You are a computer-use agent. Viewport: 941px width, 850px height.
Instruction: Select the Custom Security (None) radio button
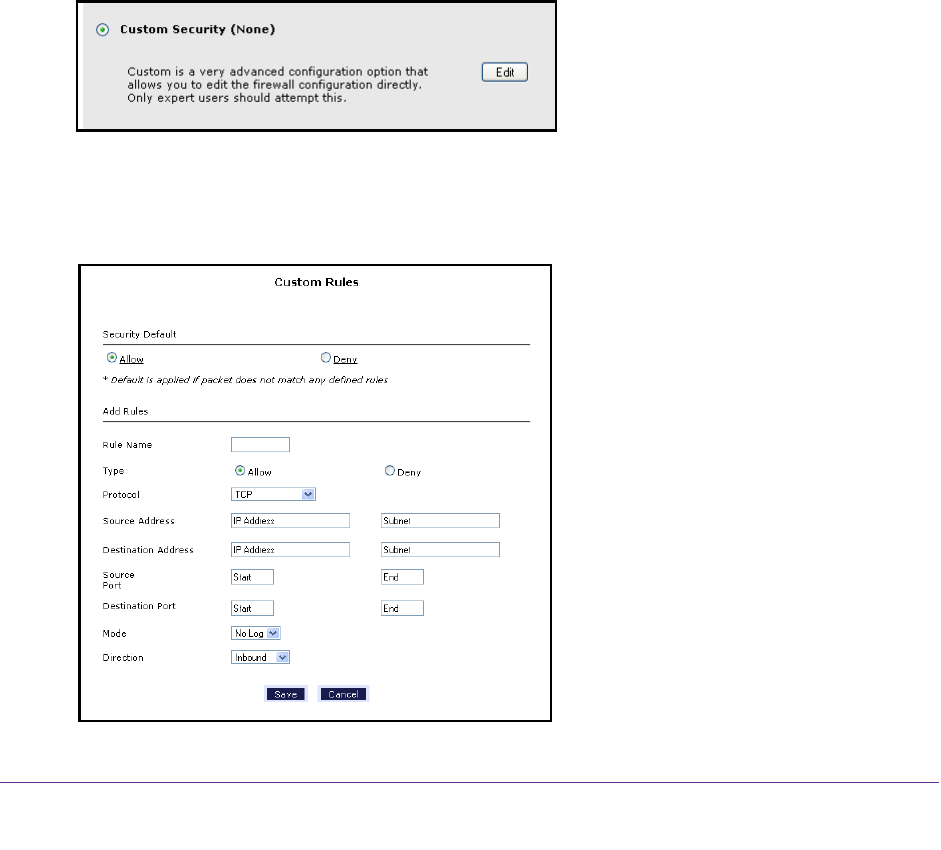click(x=103, y=29)
